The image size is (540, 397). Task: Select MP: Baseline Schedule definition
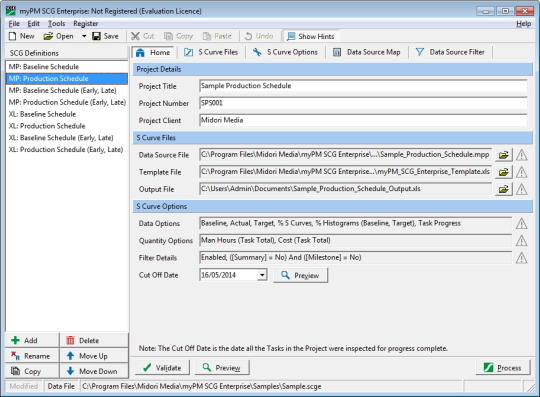point(66,67)
